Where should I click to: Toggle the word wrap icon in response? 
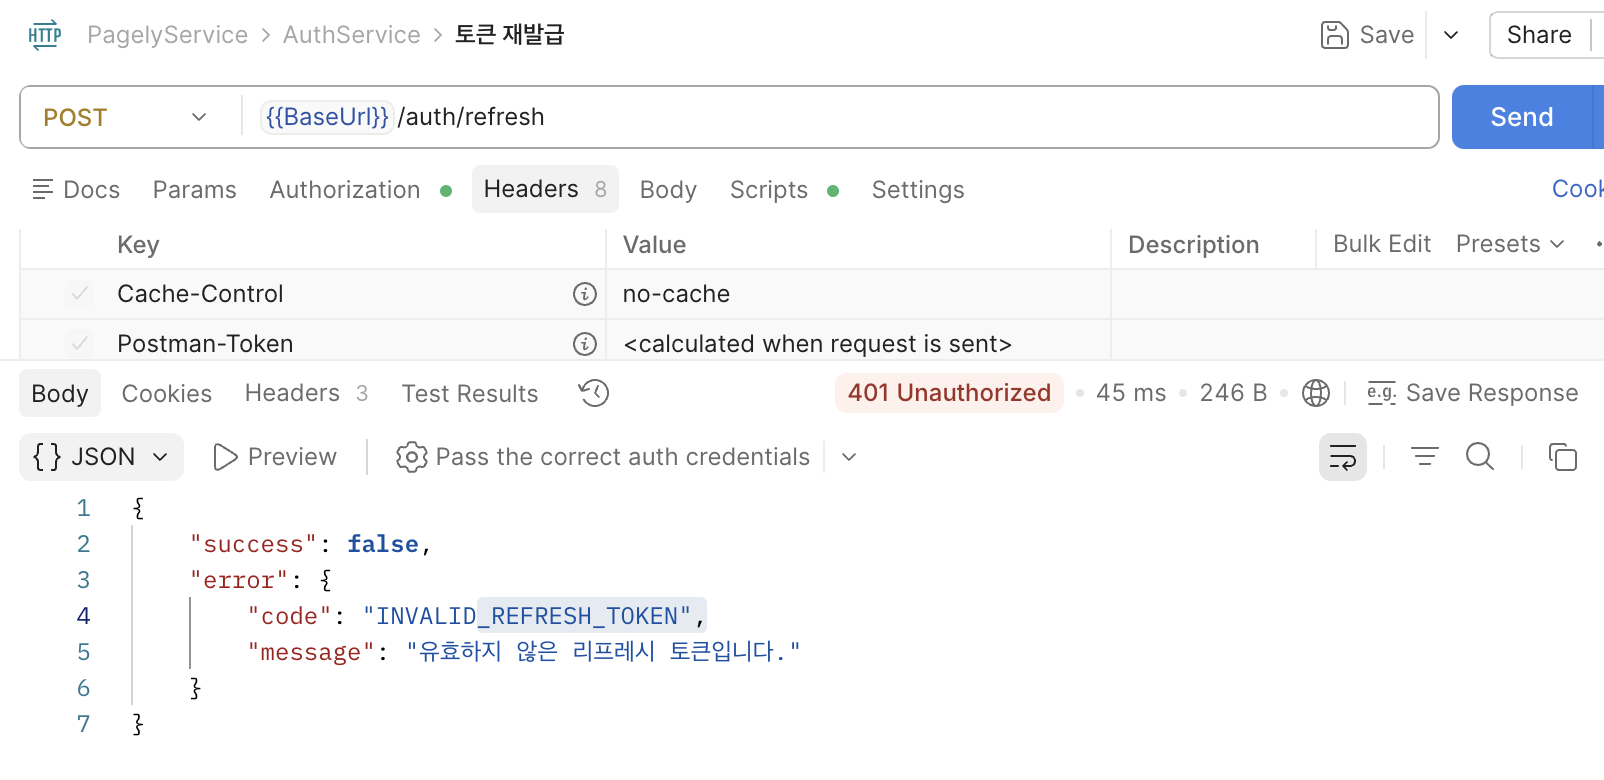pyautogui.click(x=1343, y=457)
